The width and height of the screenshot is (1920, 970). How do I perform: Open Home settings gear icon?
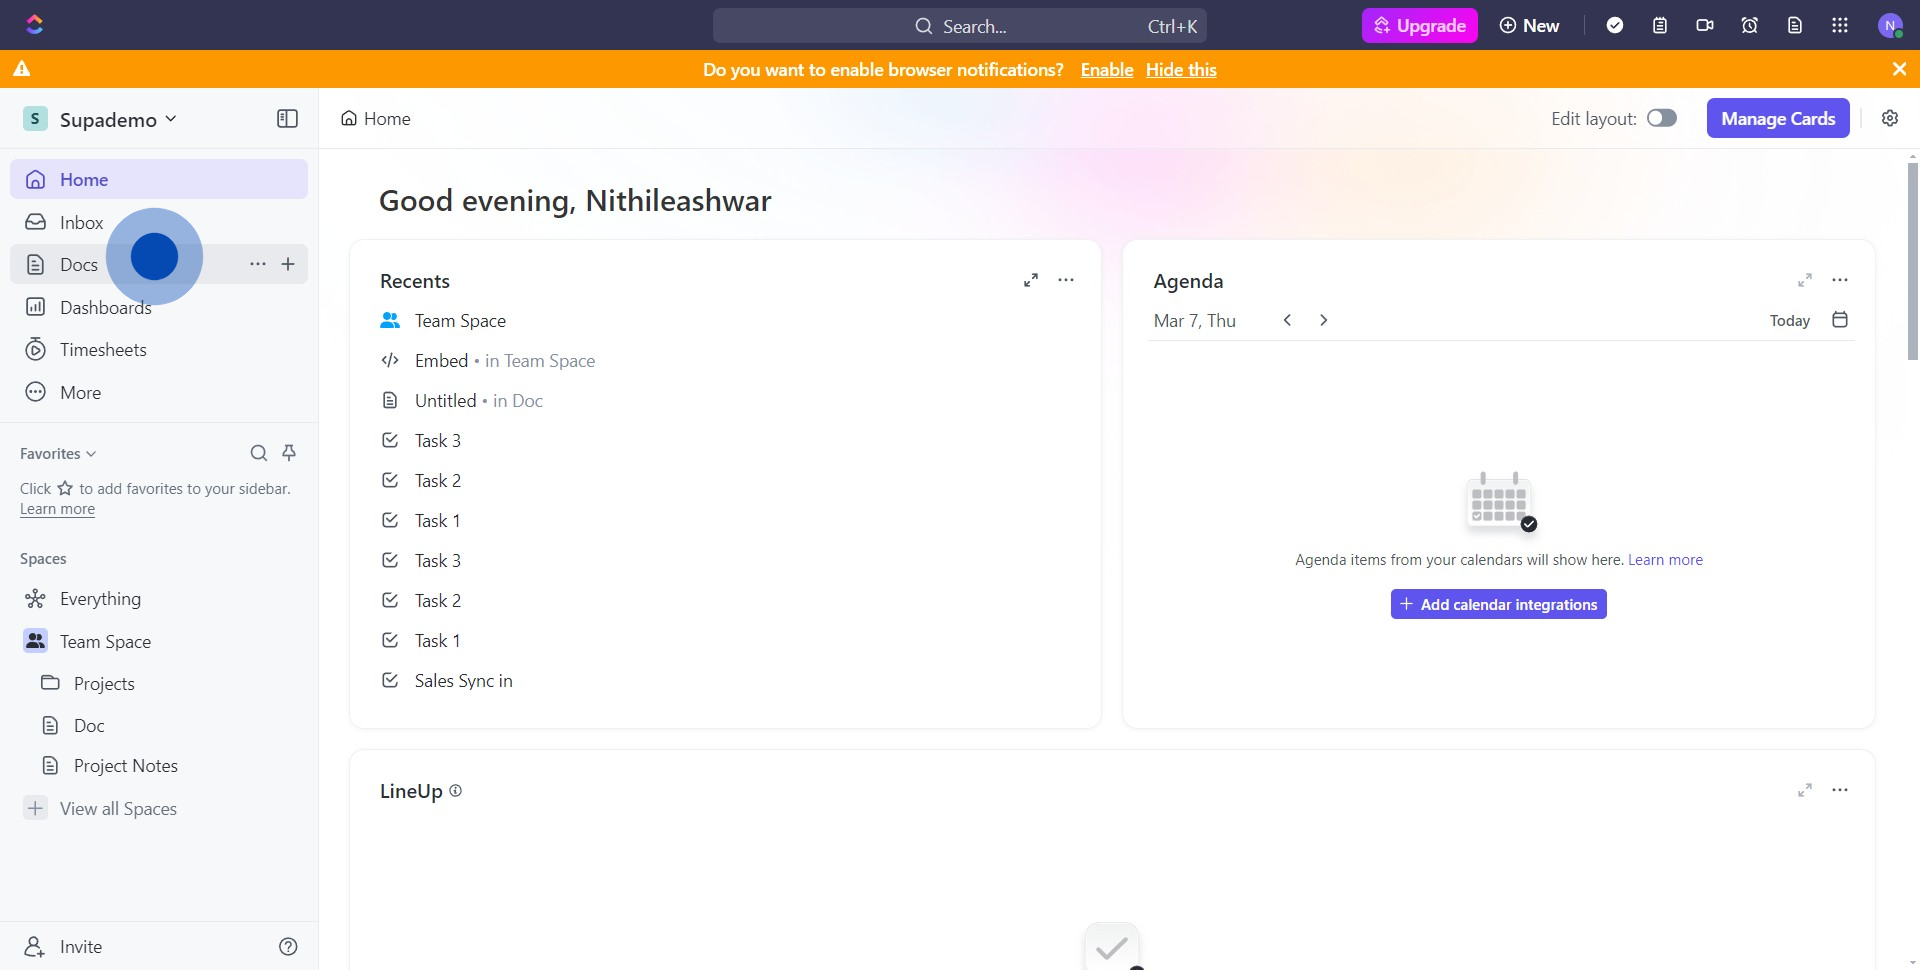(1890, 118)
